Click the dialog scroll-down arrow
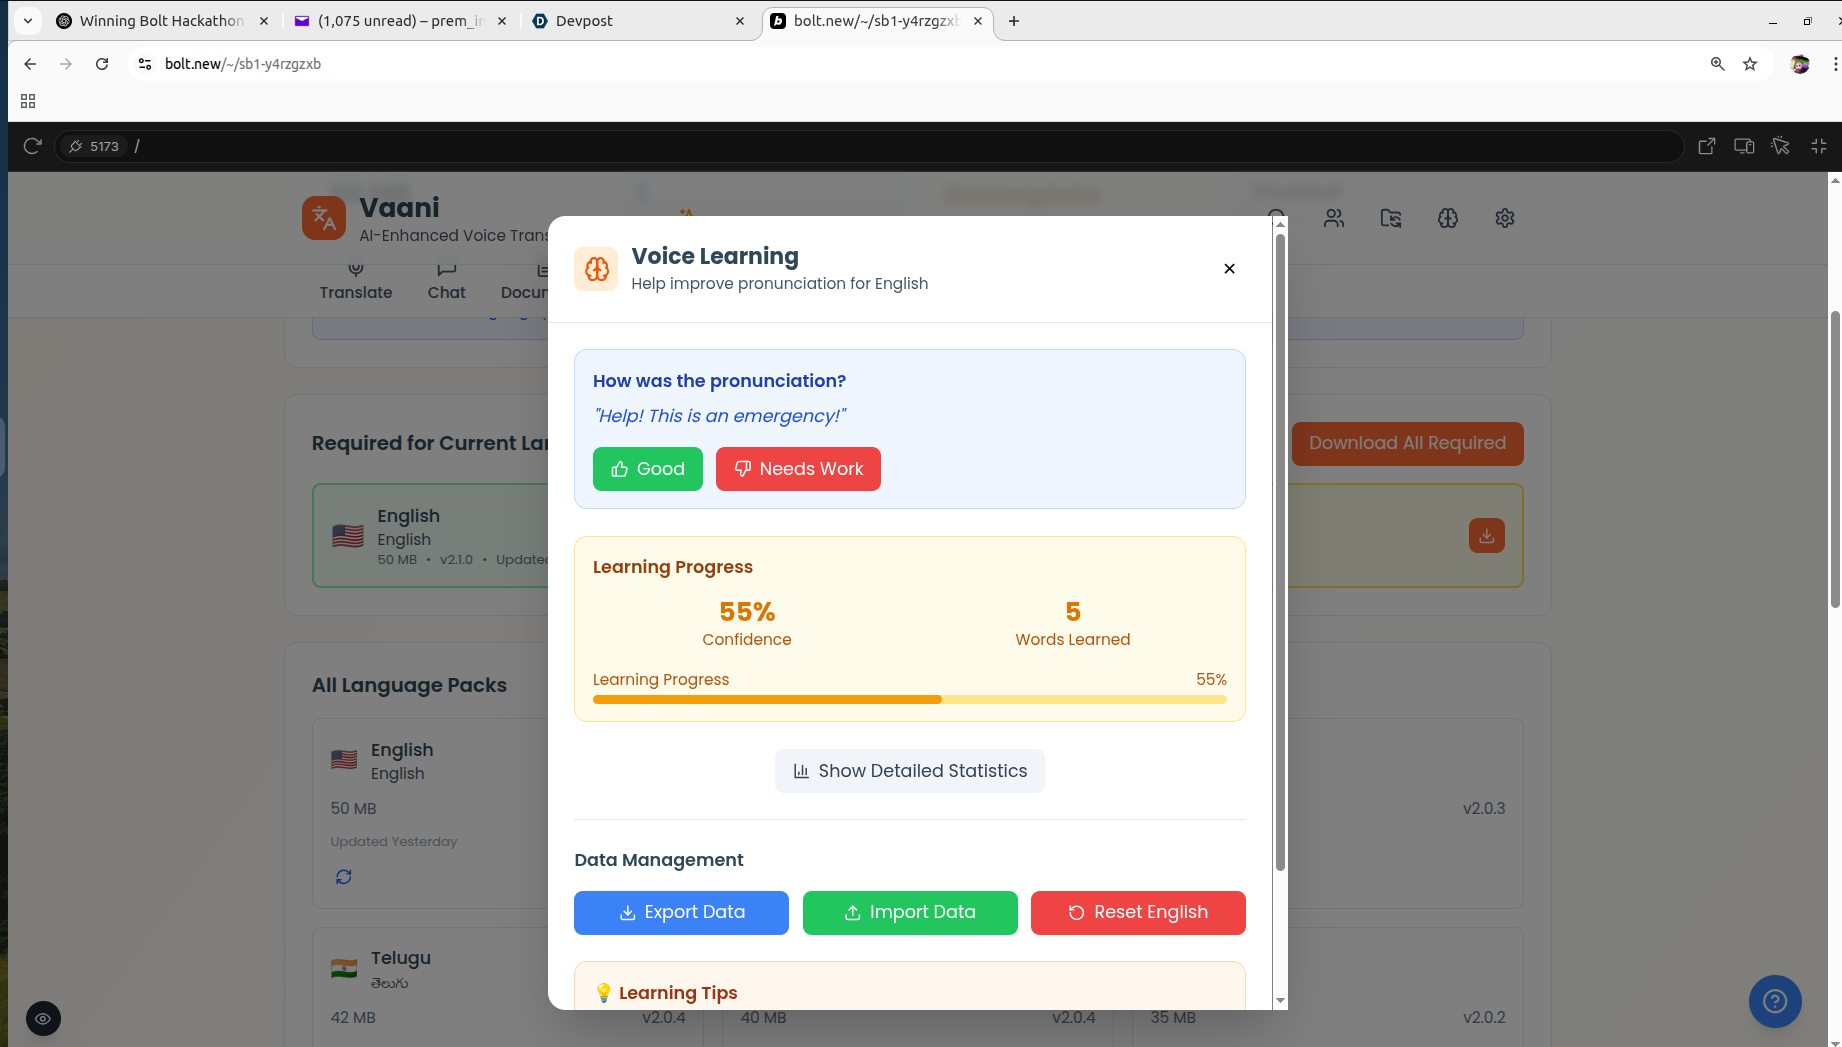The image size is (1842, 1047). tap(1280, 1000)
